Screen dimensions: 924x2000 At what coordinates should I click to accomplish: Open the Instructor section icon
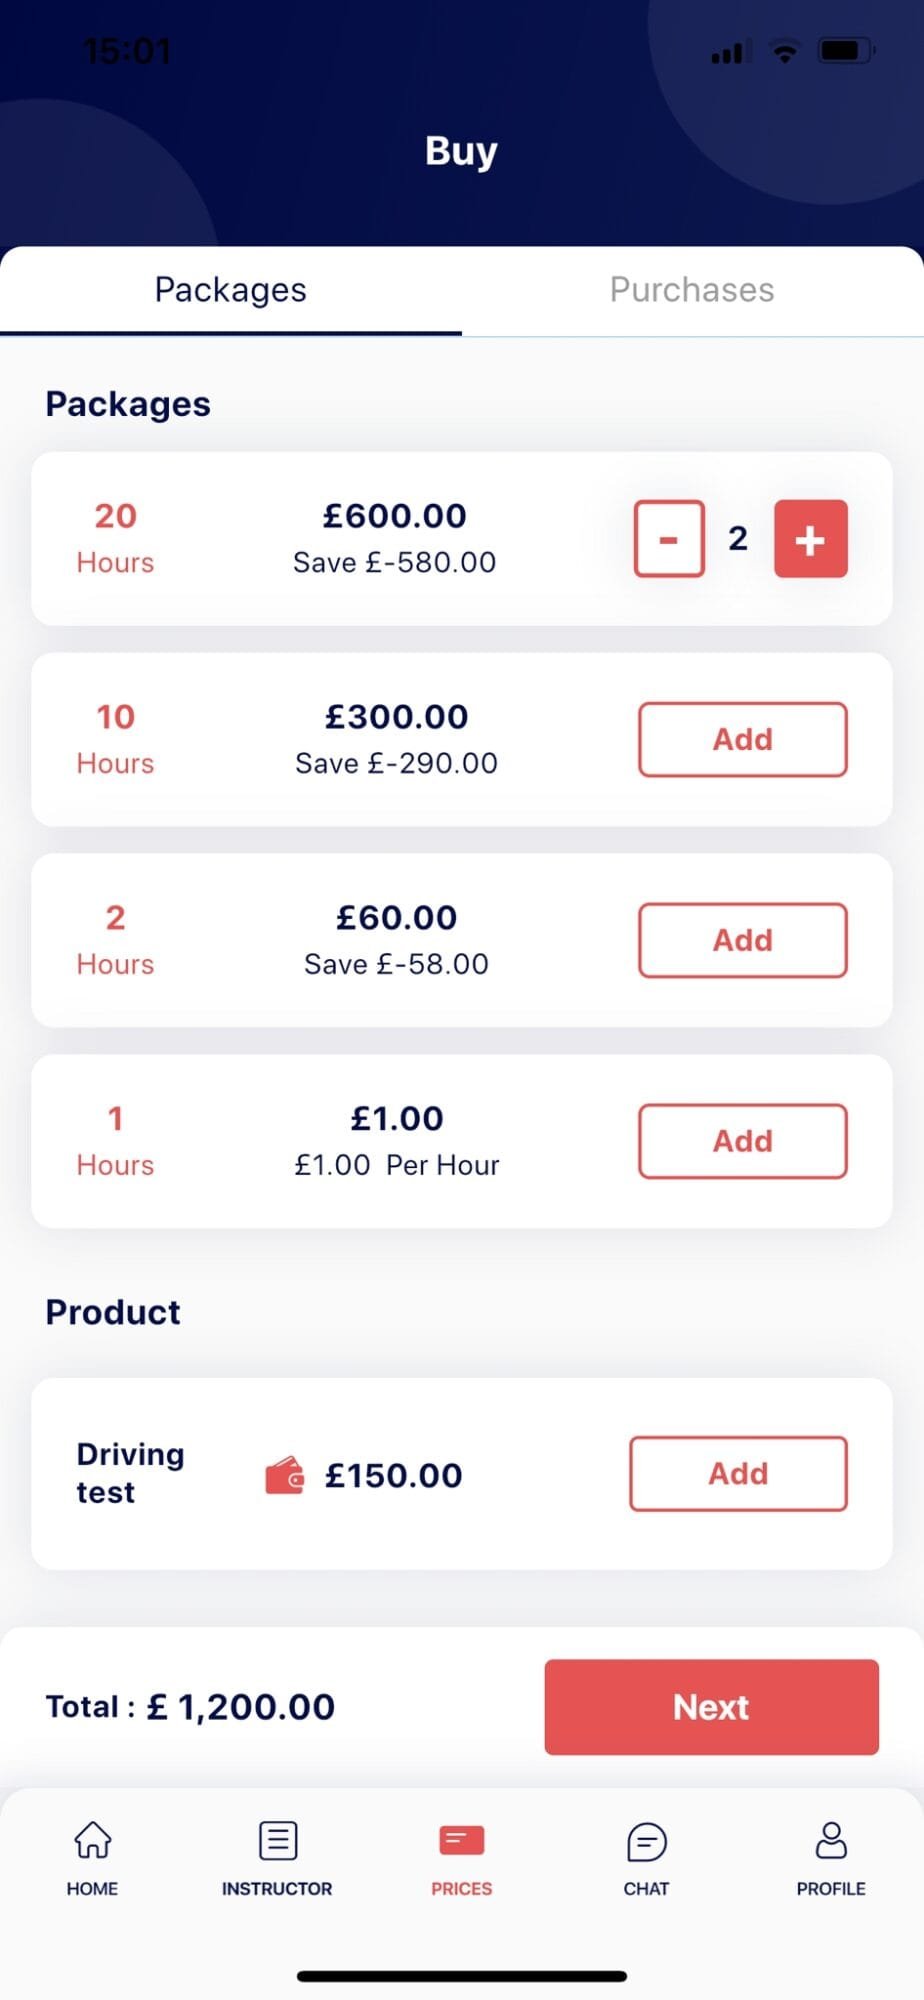(x=277, y=1840)
